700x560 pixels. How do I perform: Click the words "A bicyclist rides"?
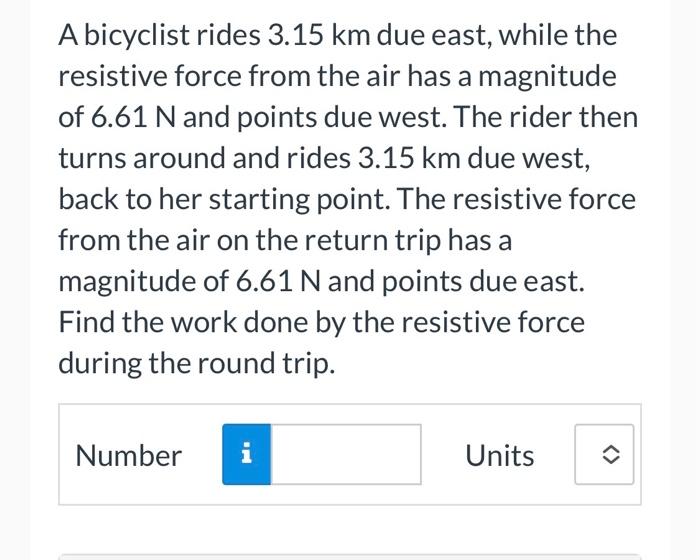[x=159, y=35]
